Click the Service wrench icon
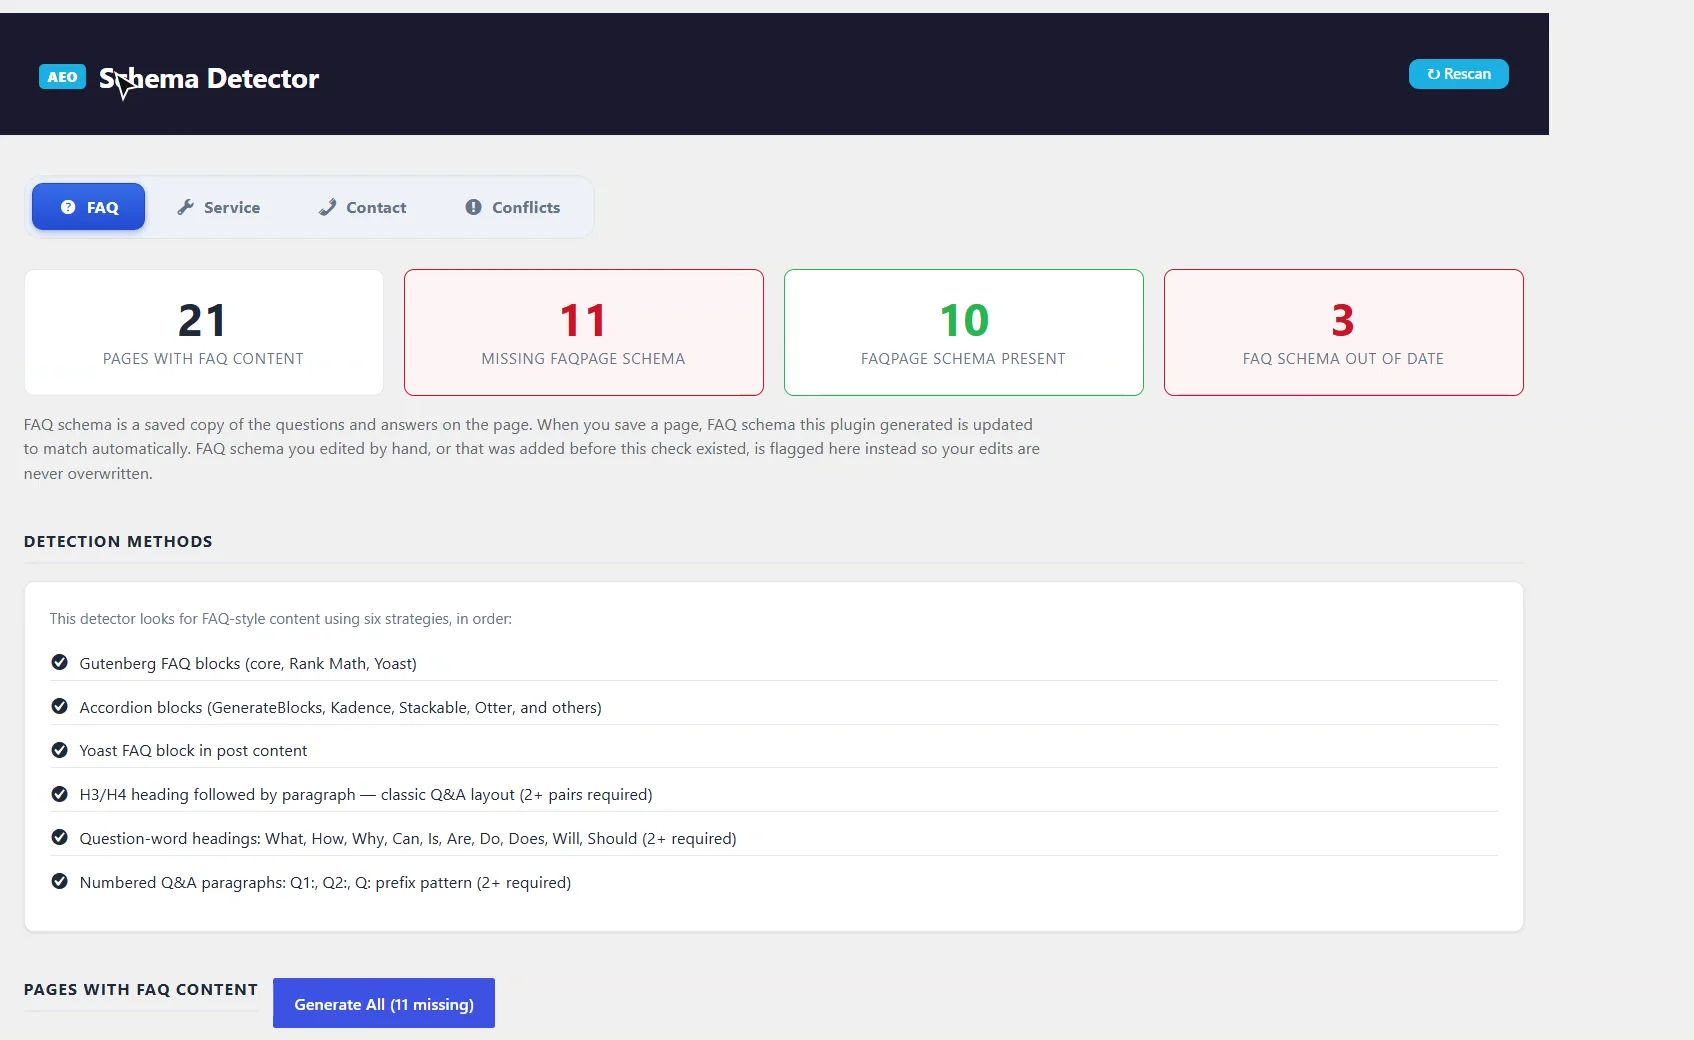Image resolution: width=1694 pixels, height=1040 pixels. coord(185,207)
